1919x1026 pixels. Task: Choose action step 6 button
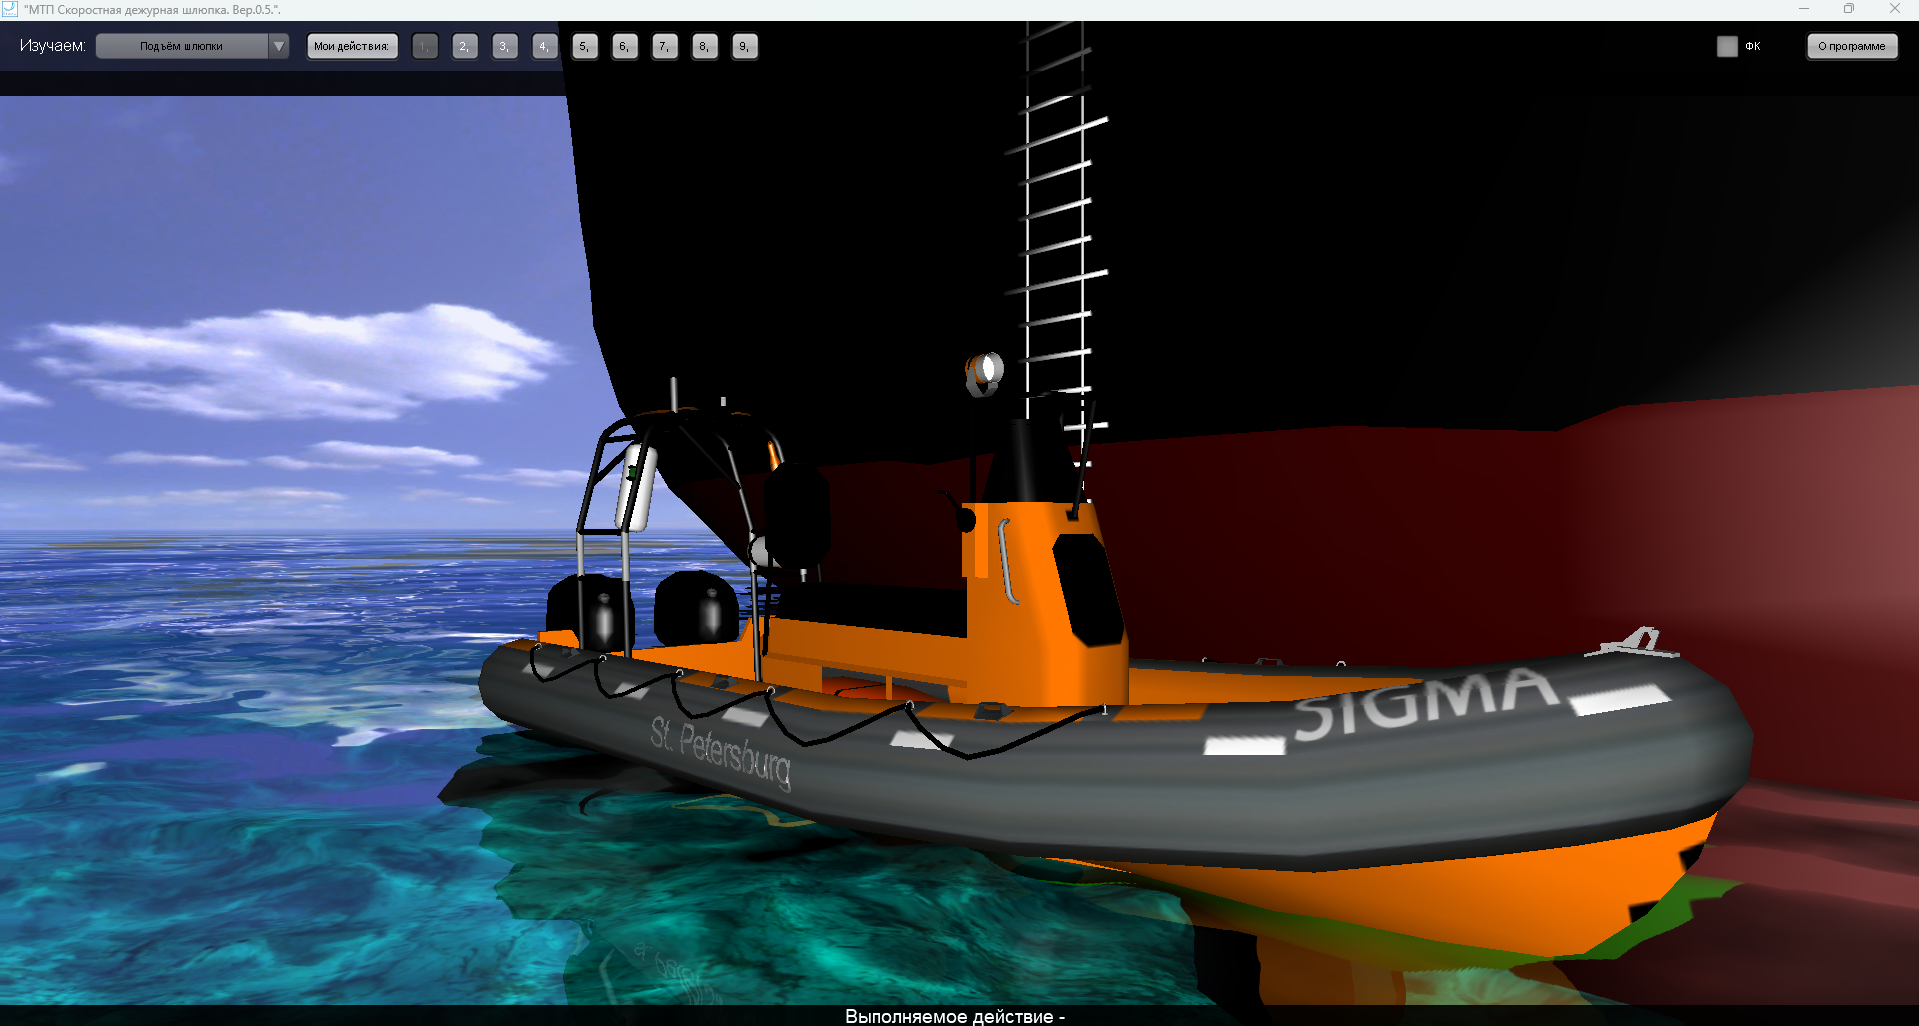coord(625,46)
